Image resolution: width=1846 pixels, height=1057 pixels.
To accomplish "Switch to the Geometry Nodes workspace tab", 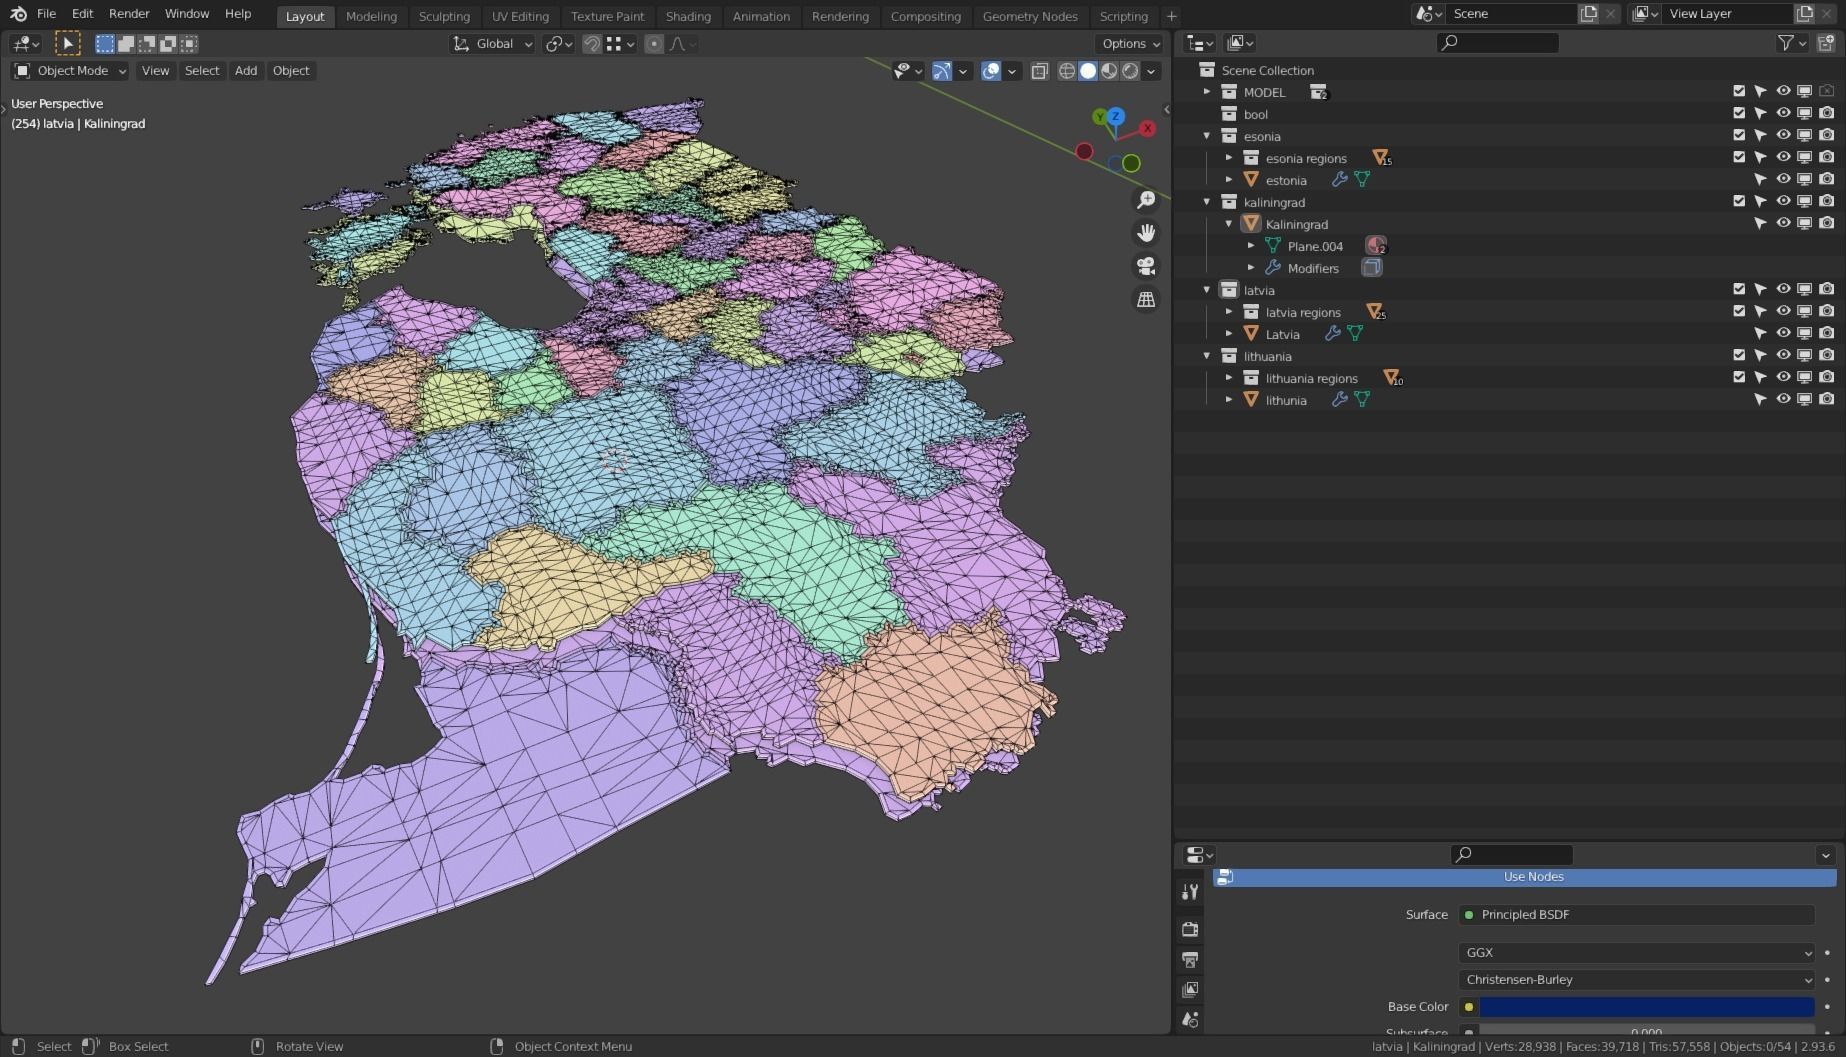I will pyautogui.click(x=1030, y=16).
